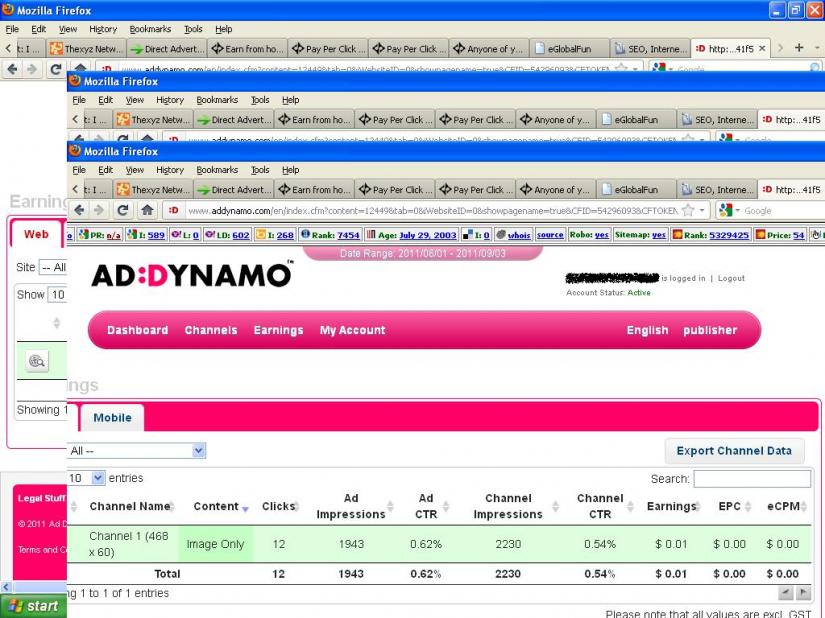Click Earnings in pink navigation bar
Image resolution: width=825 pixels, height=618 pixels.
pyautogui.click(x=278, y=330)
